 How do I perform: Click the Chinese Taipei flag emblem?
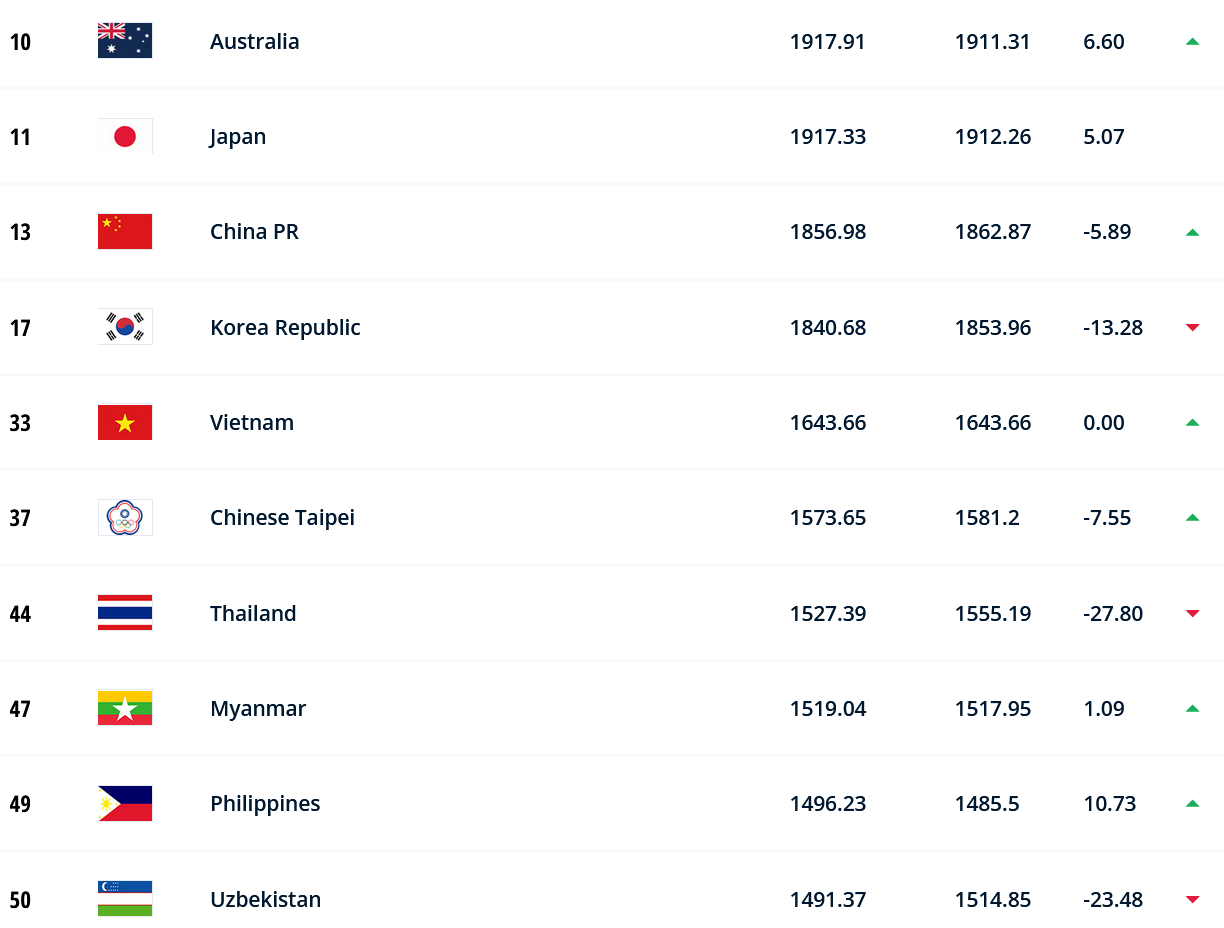[x=125, y=518]
